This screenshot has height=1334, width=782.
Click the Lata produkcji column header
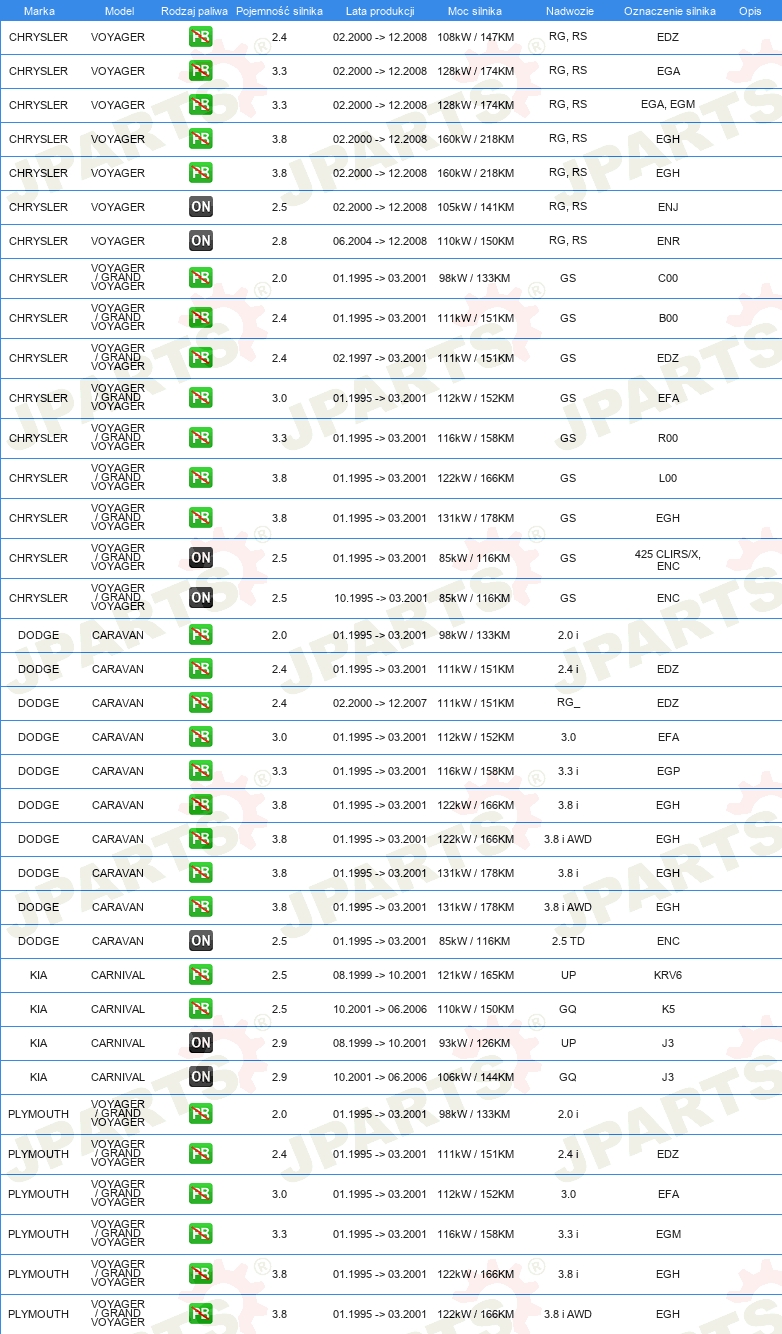(x=380, y=11)
